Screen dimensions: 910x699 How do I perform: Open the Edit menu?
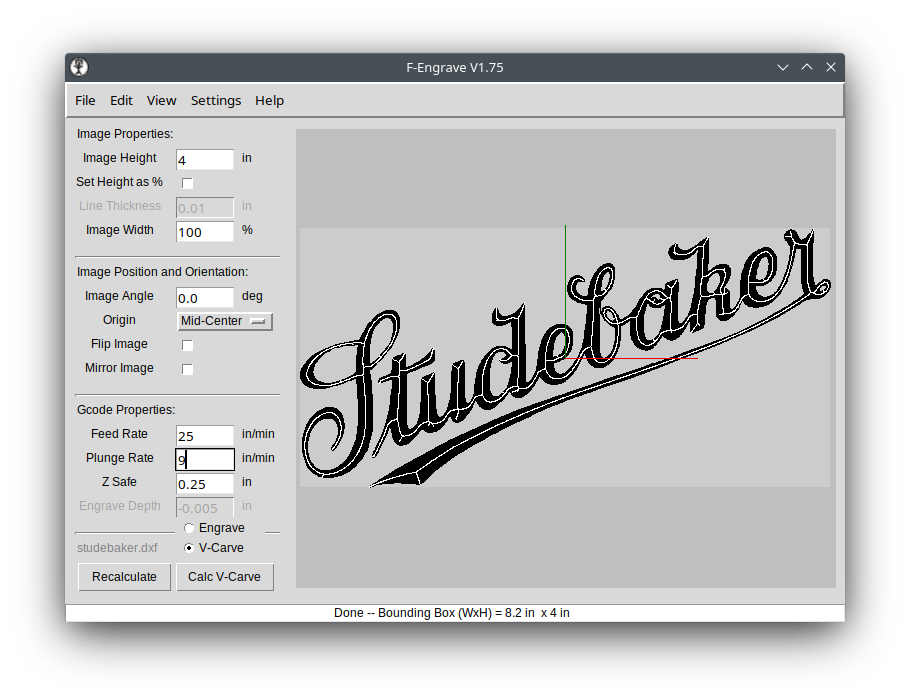click(121, 100)
